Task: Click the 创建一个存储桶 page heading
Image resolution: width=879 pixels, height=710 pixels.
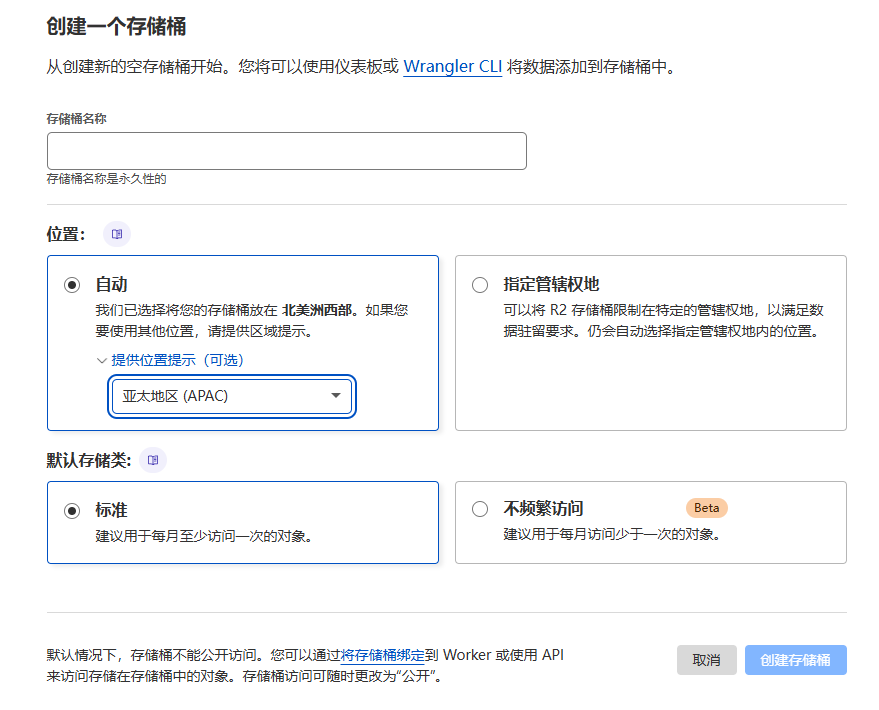Action: [116, 26]
